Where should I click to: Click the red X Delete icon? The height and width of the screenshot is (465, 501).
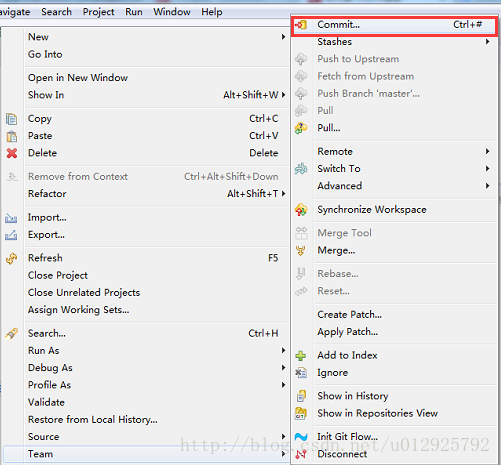(12, 153)
